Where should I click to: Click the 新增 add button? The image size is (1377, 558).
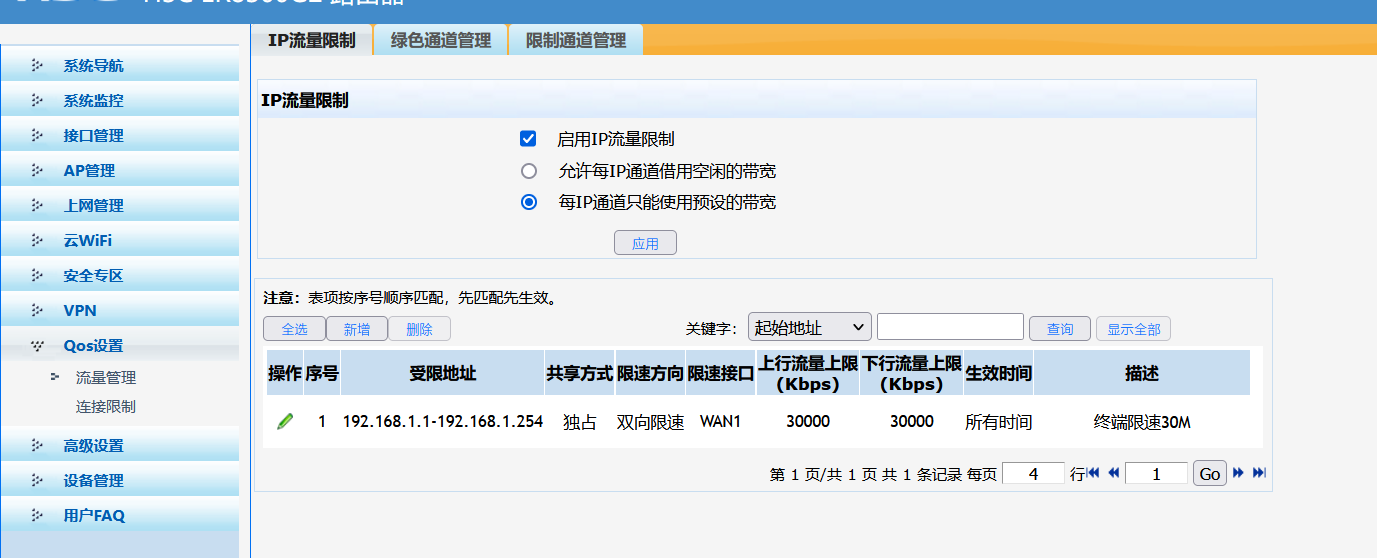[x=357, y=329]
